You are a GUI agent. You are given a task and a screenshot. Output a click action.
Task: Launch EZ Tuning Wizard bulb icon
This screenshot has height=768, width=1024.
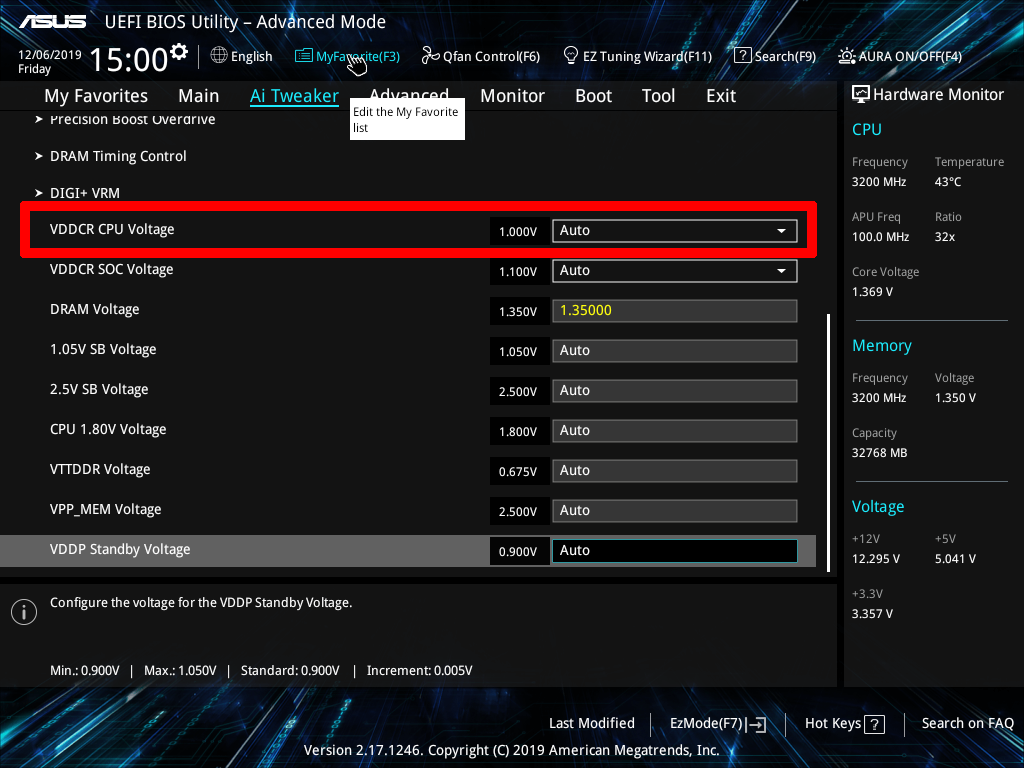click(x=571, y=56)
